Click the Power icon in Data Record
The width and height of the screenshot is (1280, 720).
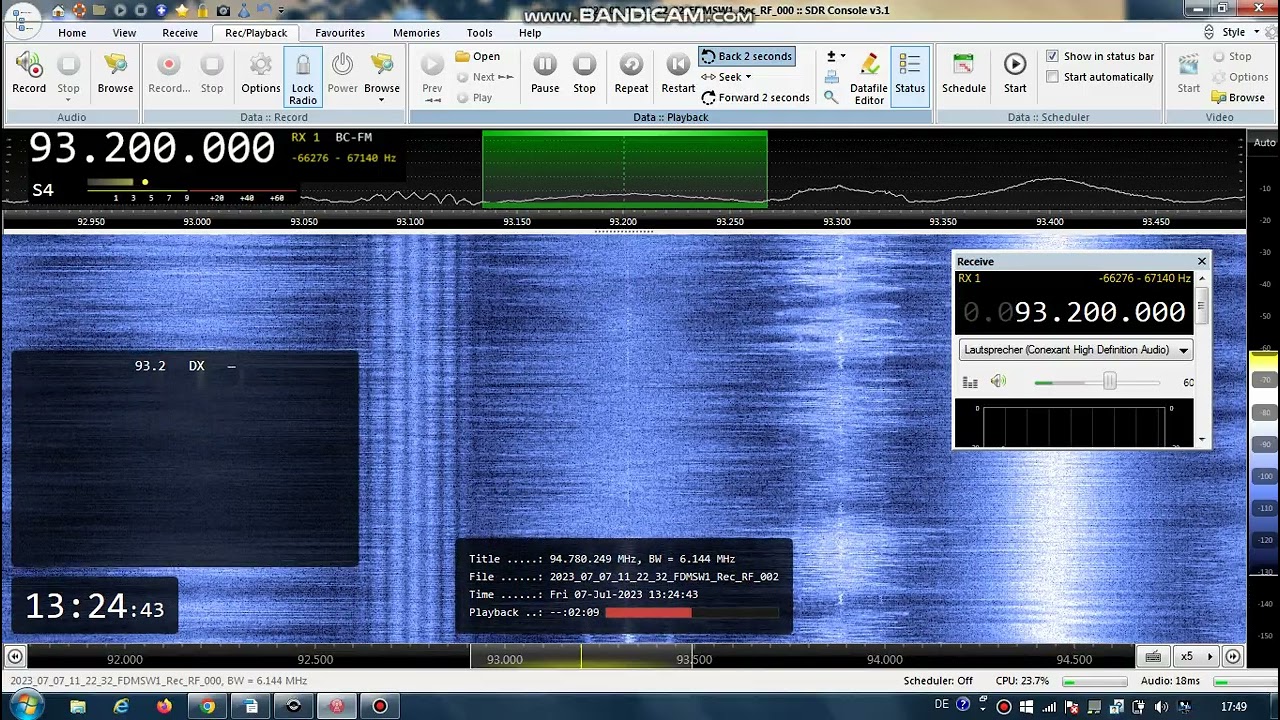point(342,73)
